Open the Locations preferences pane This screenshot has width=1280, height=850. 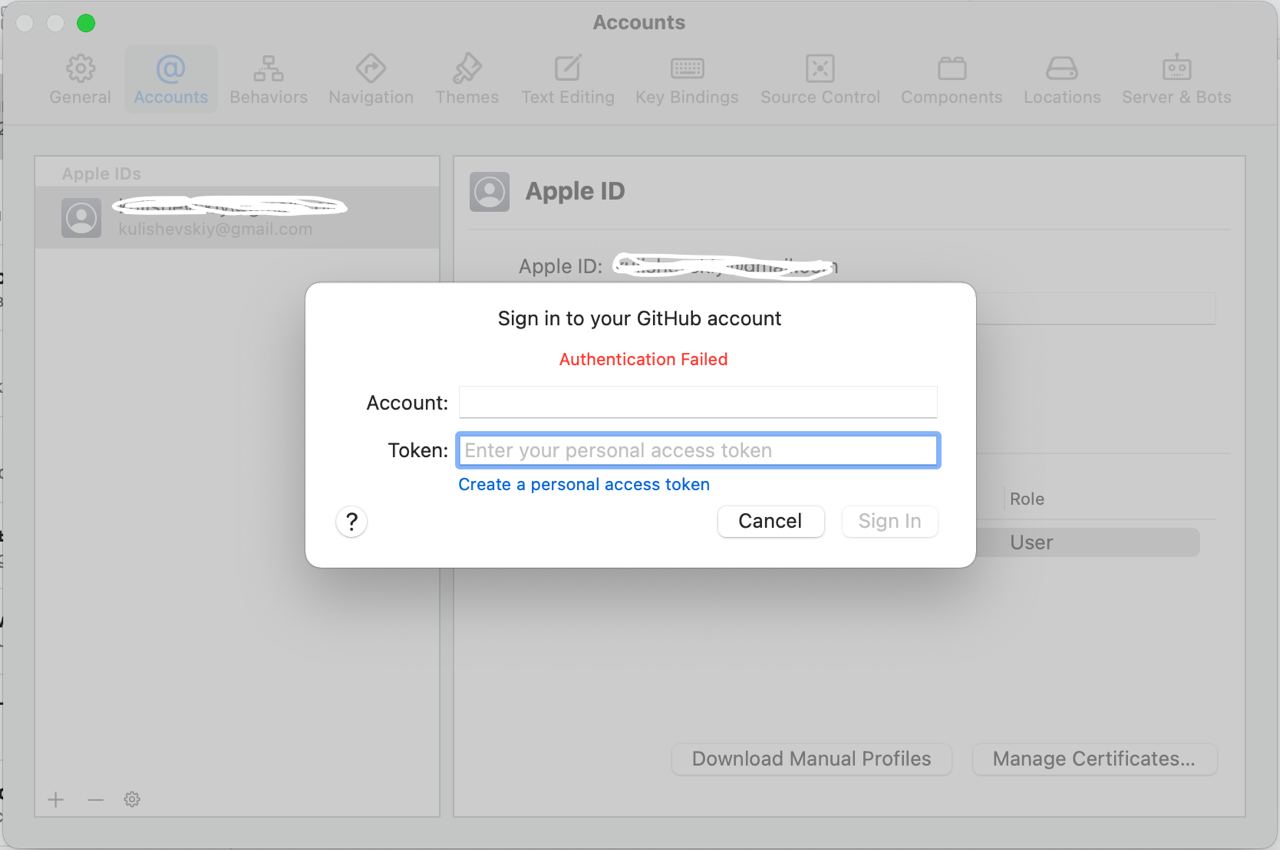(x=1062, y=79)
